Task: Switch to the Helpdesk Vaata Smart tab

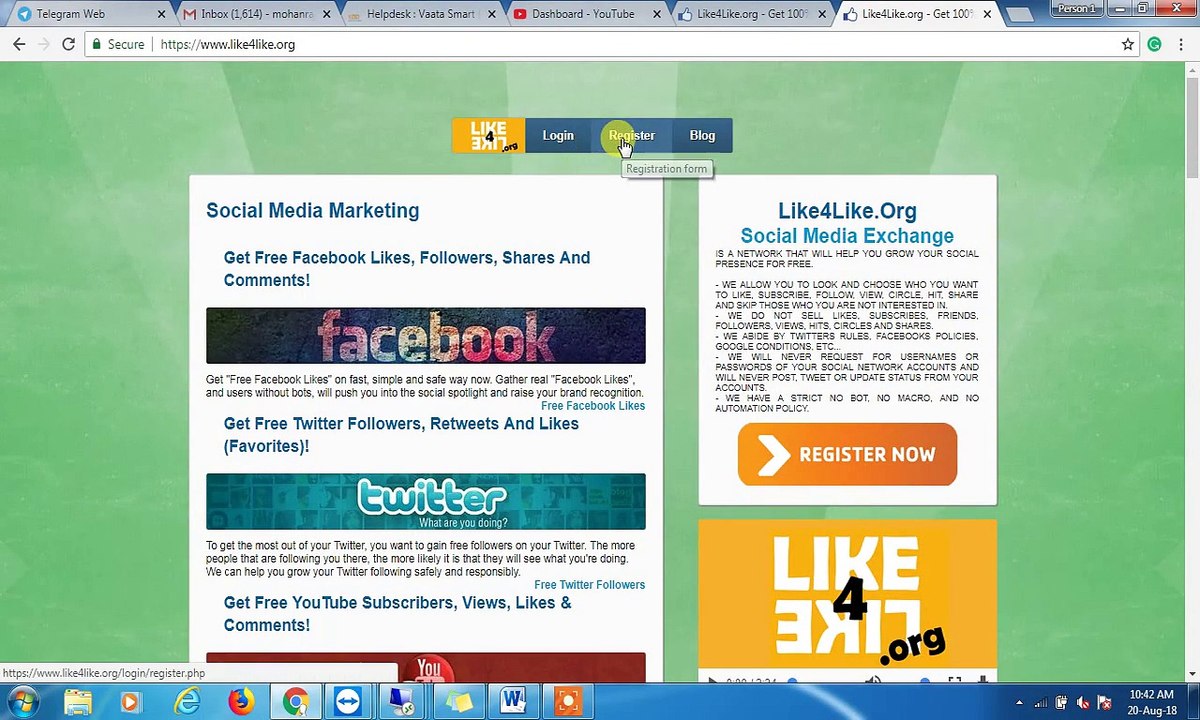Action: pos(420,14)
